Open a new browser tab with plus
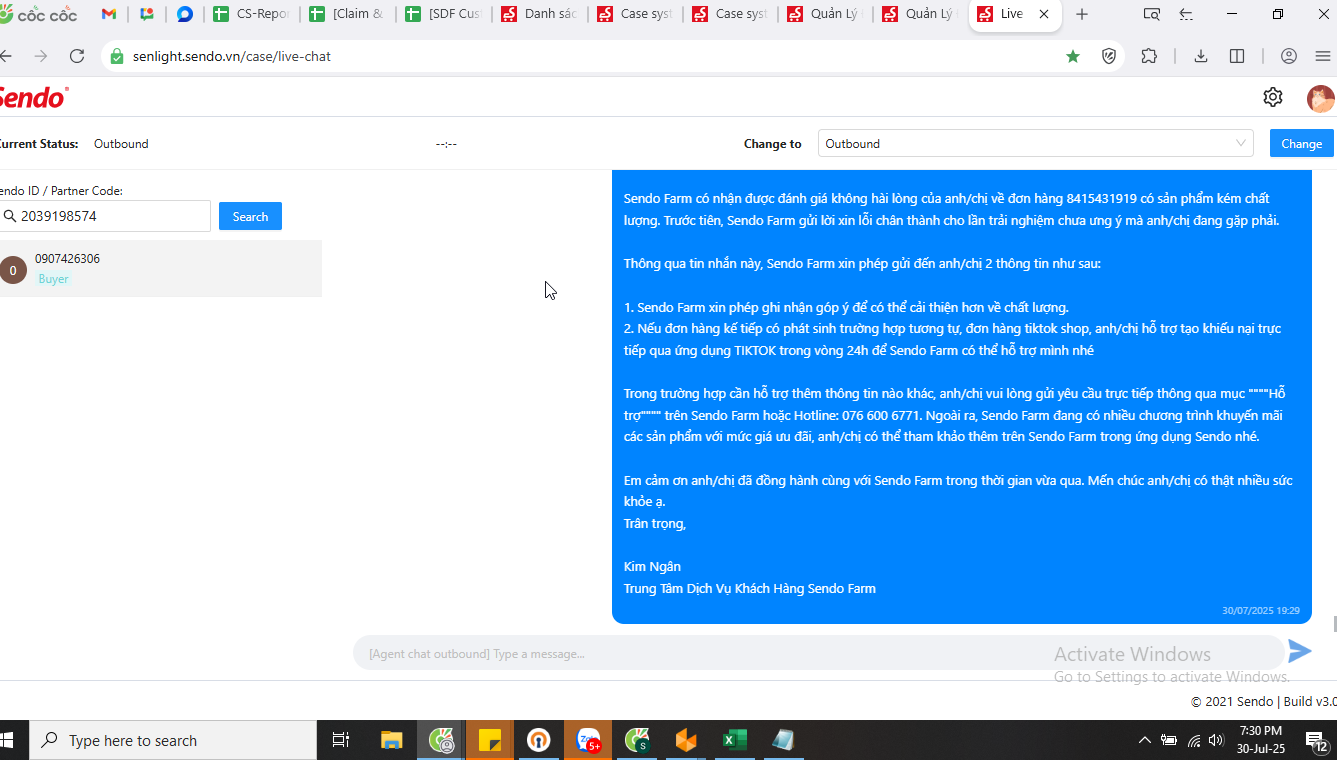The image size is (1337, 760). click(1082, 14)
